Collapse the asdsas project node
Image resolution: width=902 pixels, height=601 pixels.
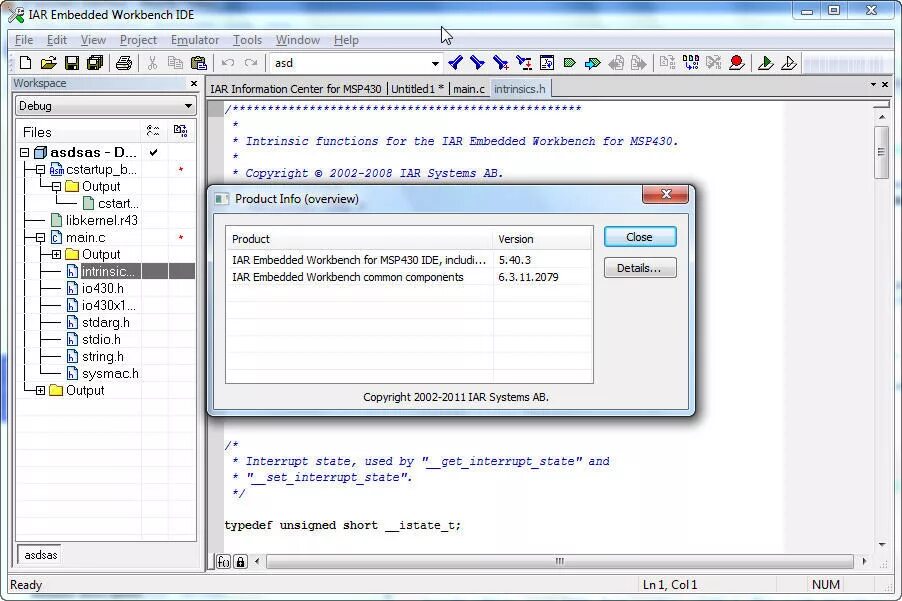24,152
